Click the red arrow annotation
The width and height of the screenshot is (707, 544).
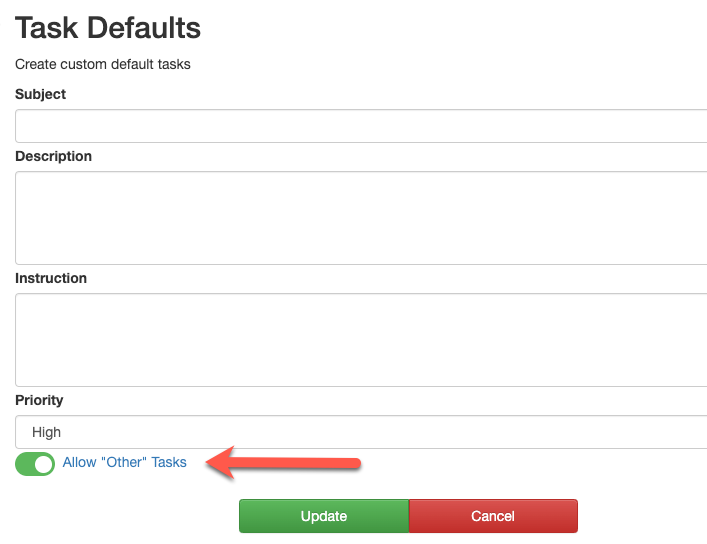click(x=283, y=463)
